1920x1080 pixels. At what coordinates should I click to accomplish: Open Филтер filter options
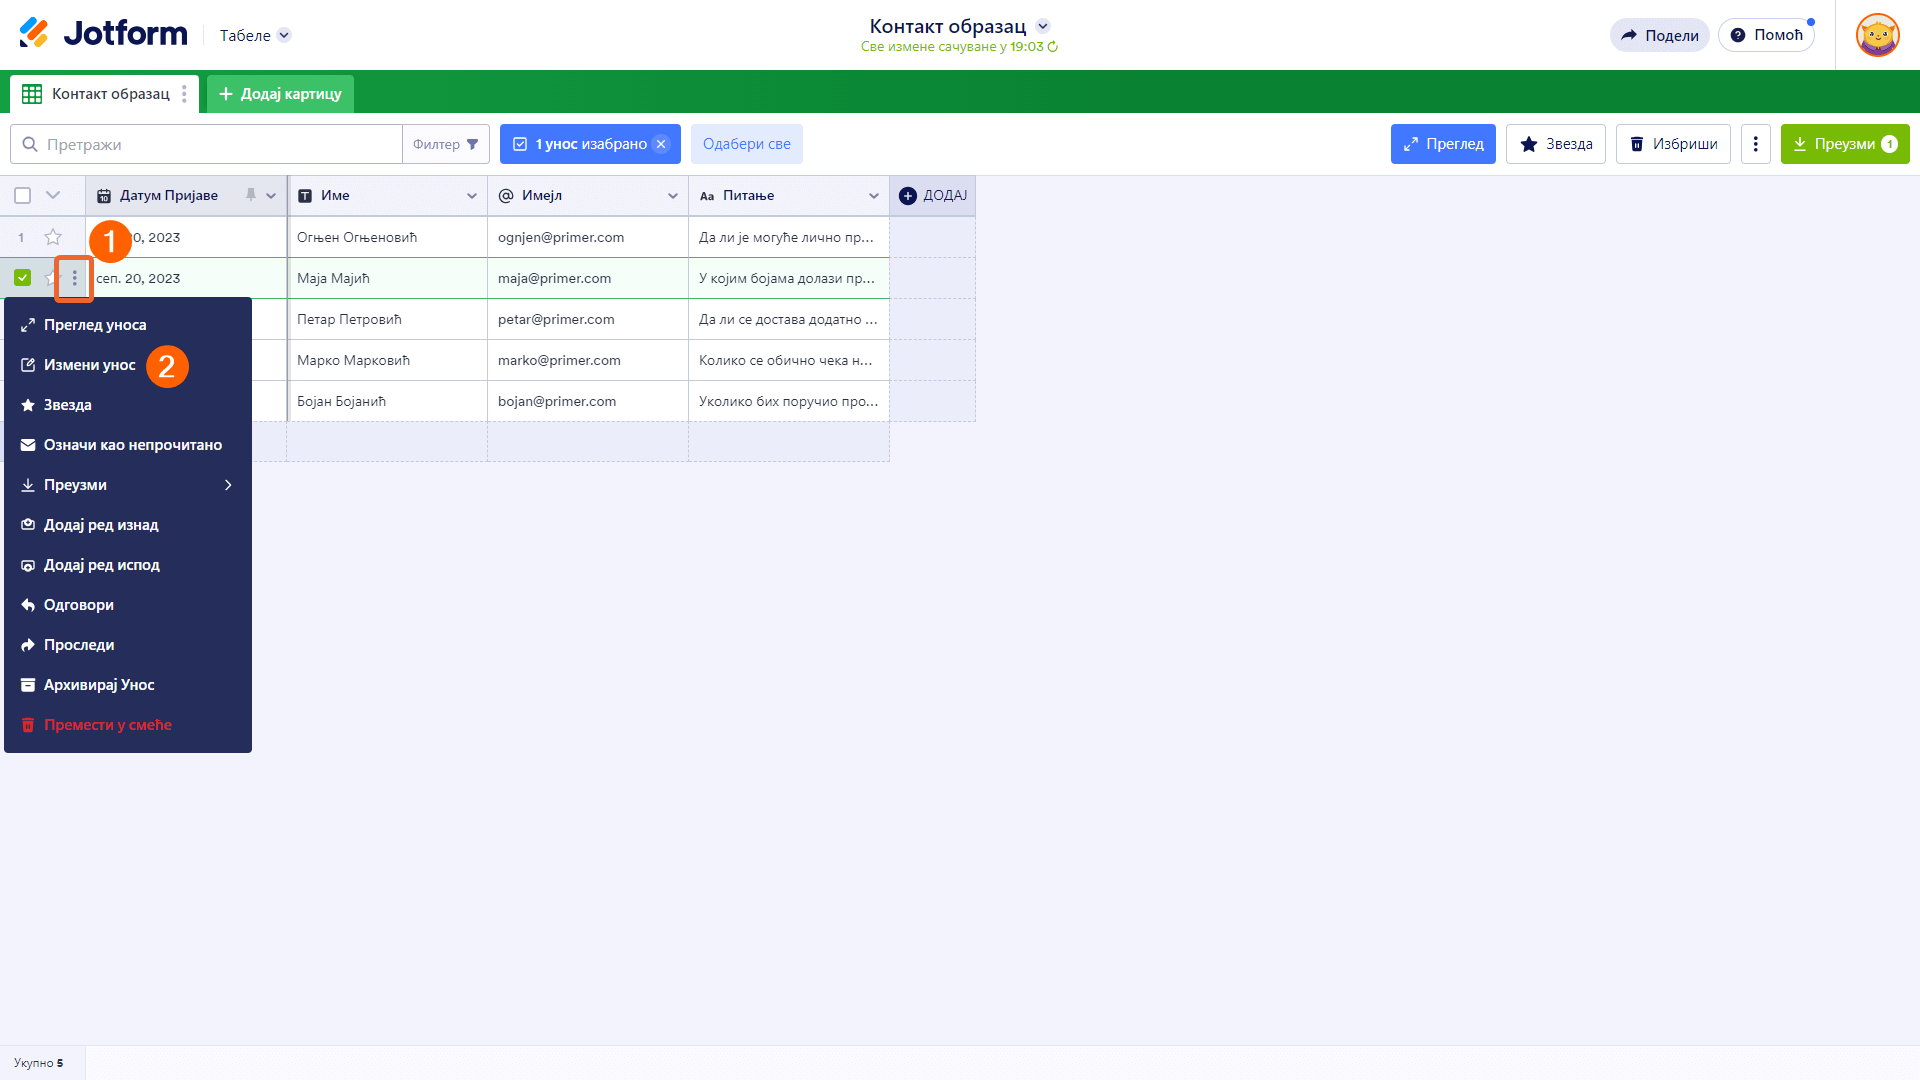(446, 144)
